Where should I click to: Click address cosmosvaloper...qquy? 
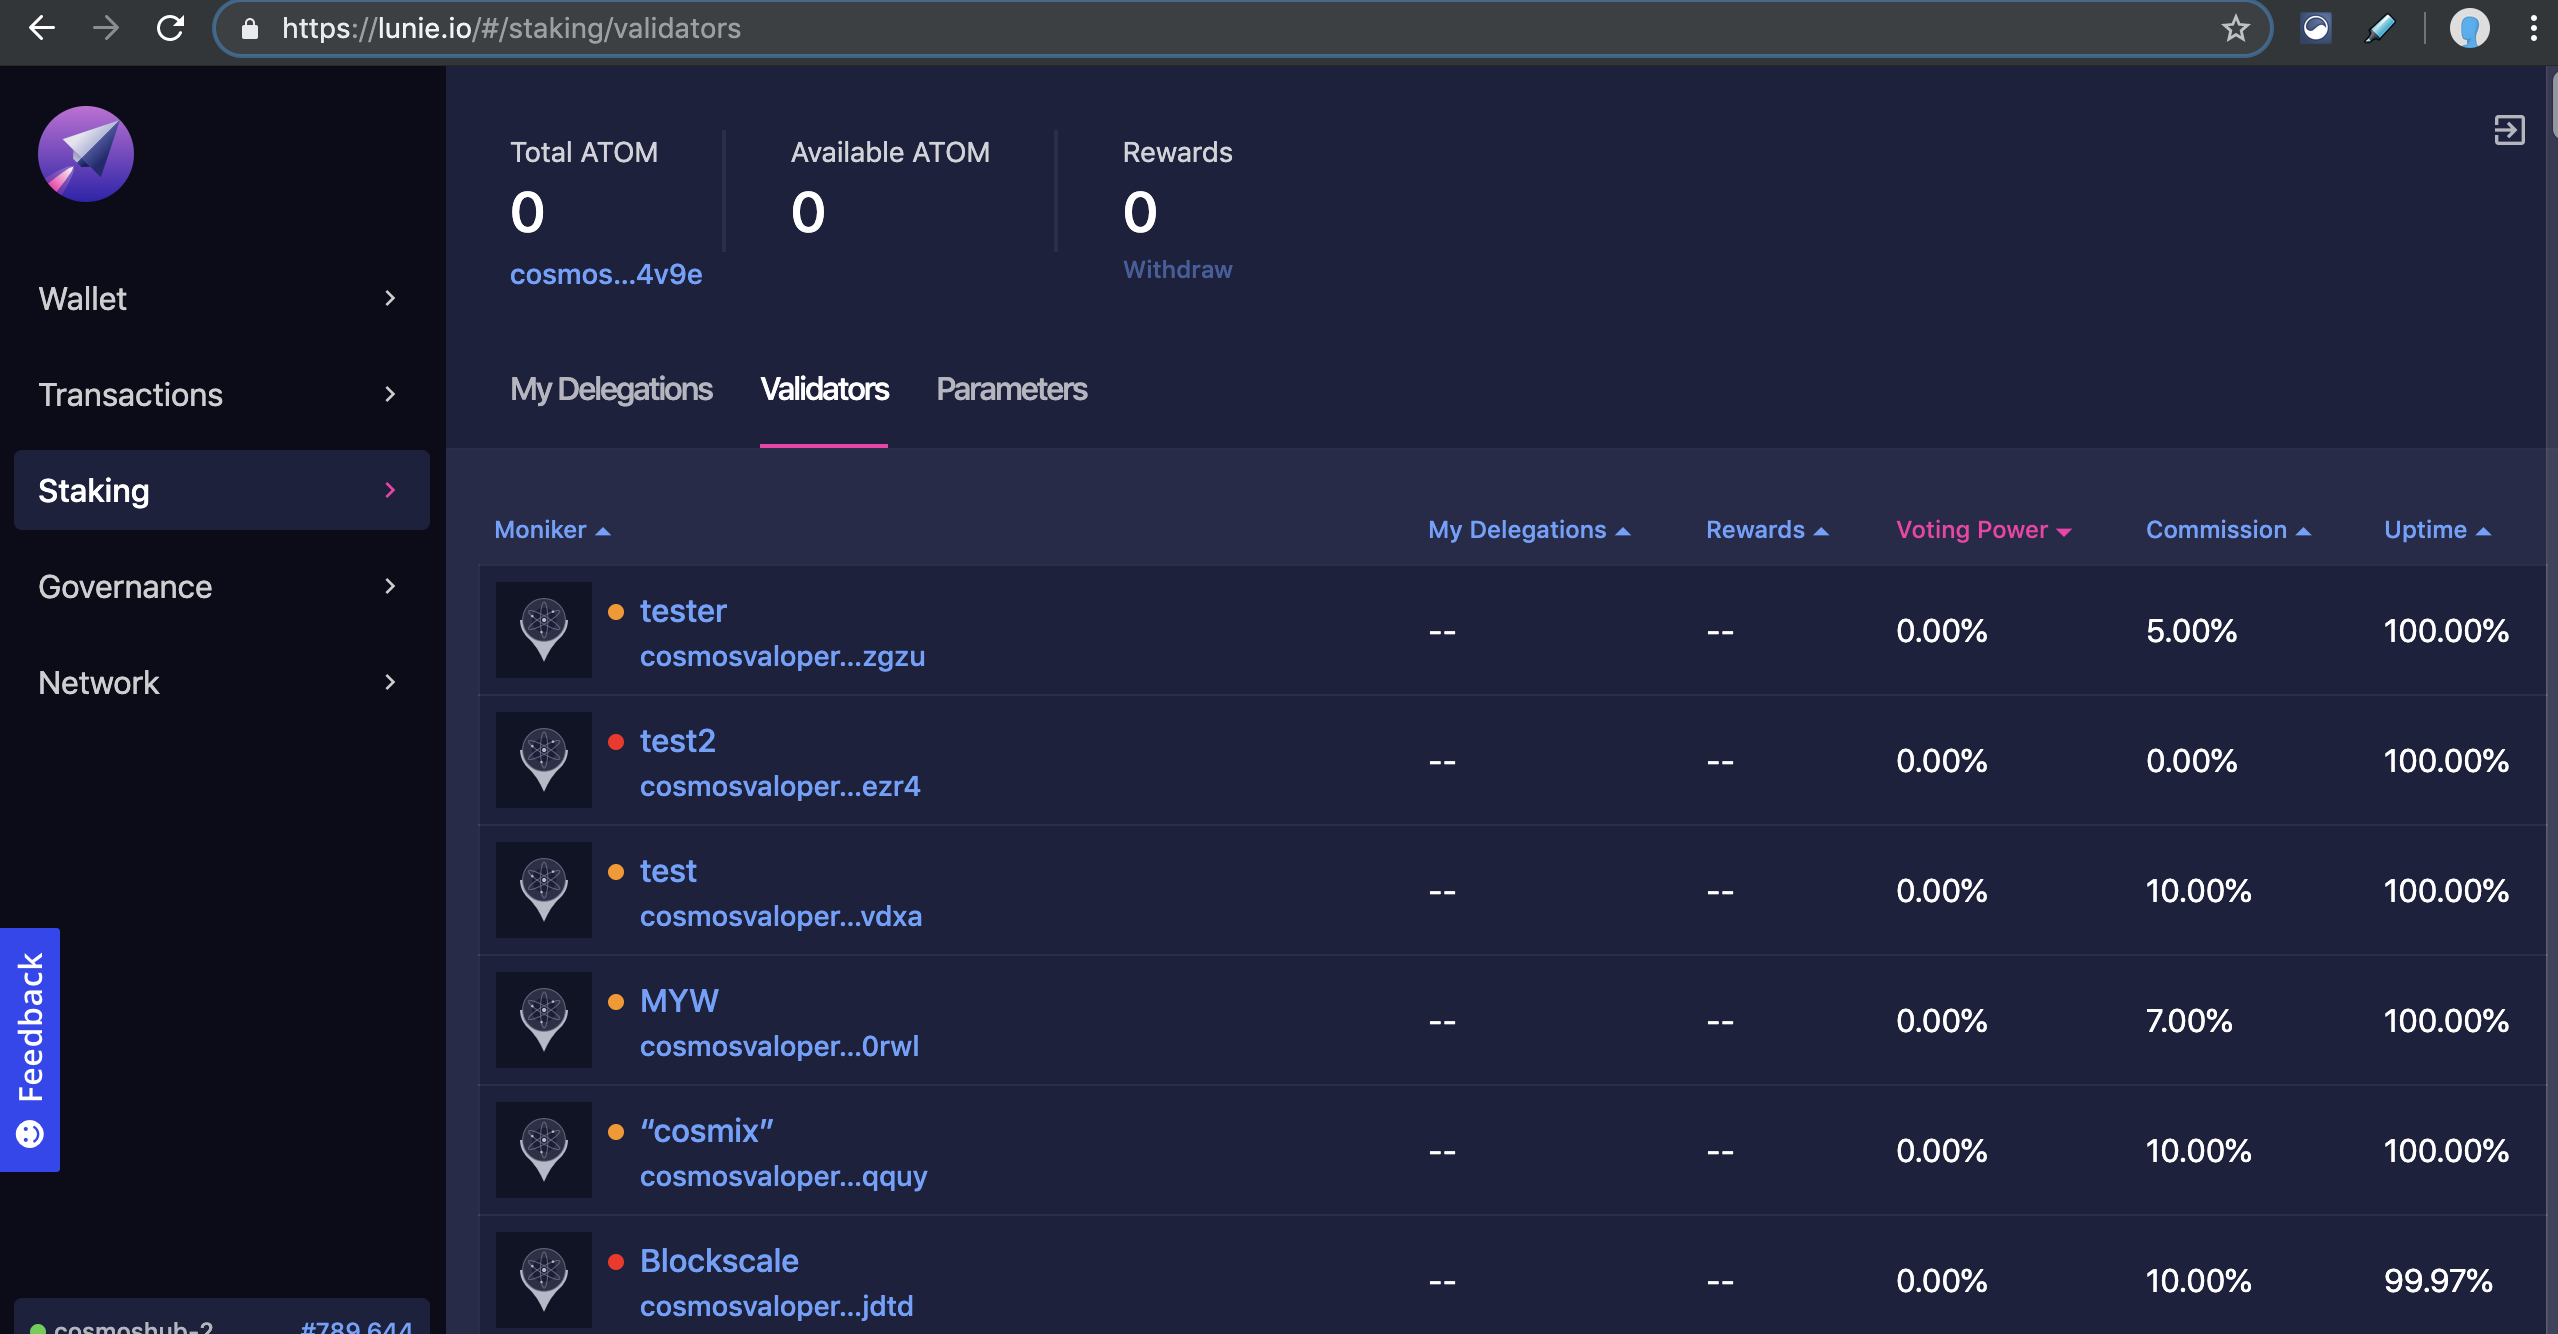pos(784,1176)
